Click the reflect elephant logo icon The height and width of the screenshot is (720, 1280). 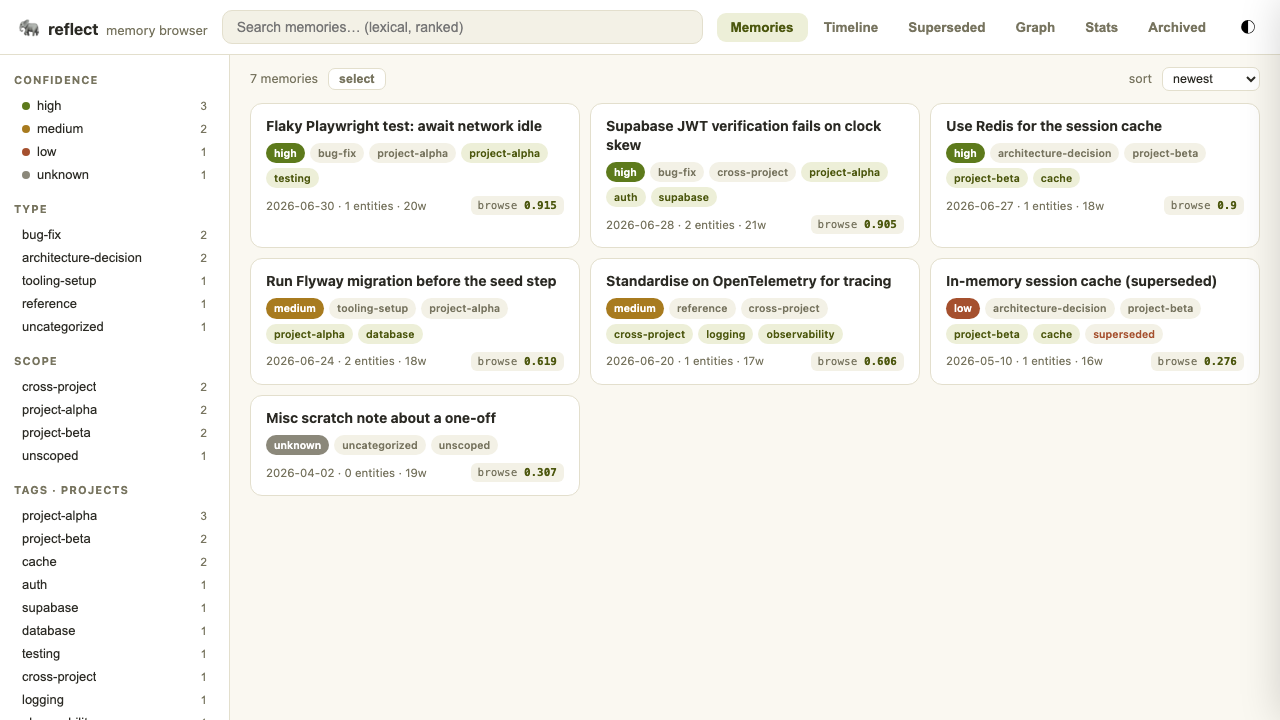tap(29, 28)
